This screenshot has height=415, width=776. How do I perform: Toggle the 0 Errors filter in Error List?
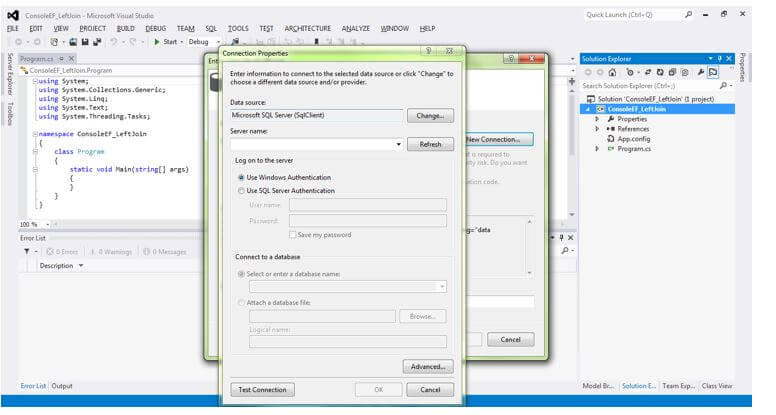pos(62,252)
